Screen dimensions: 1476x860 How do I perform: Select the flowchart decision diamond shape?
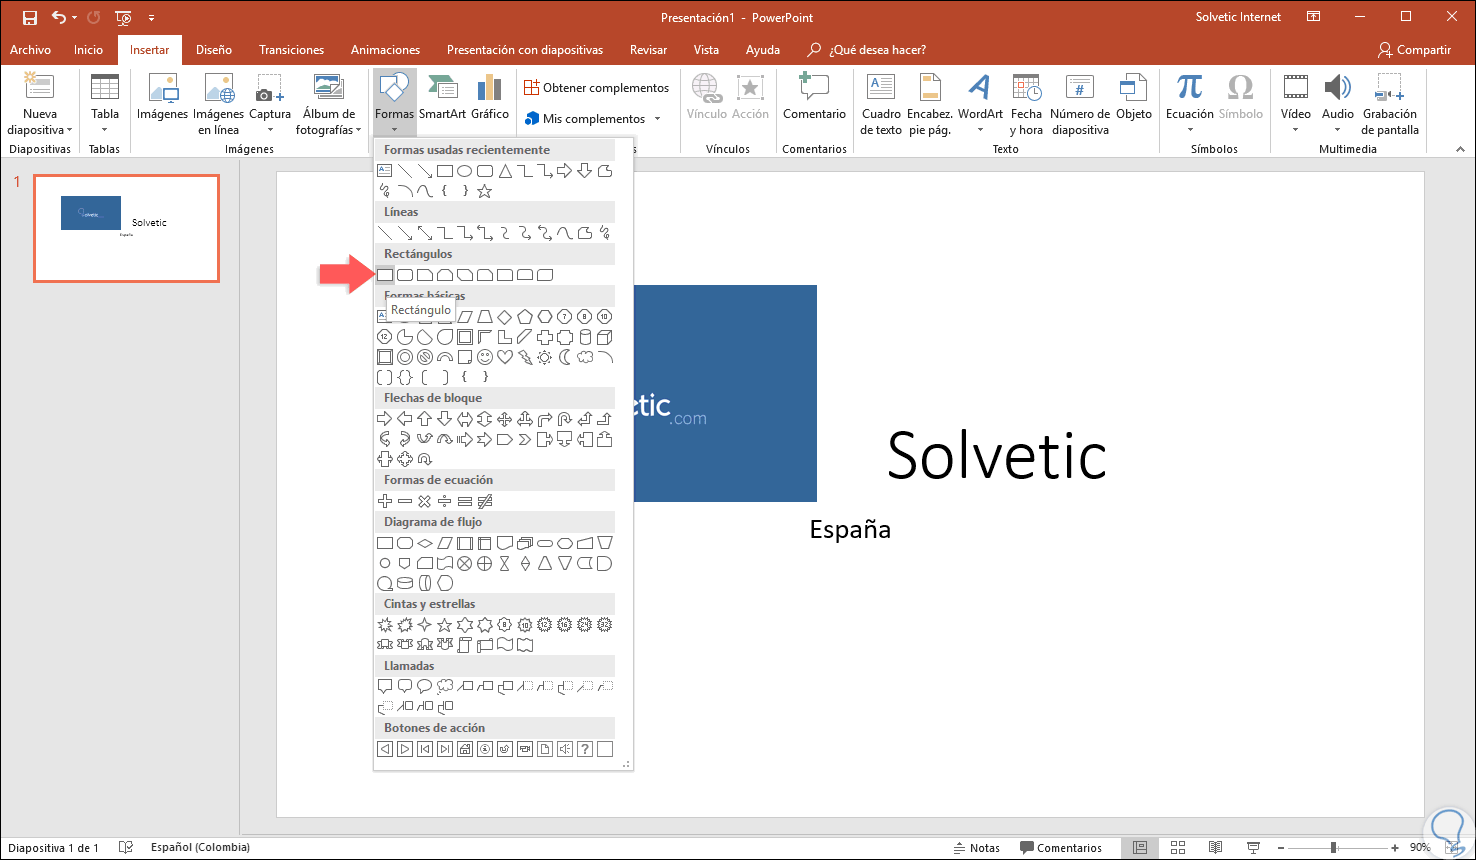[425, 543]
